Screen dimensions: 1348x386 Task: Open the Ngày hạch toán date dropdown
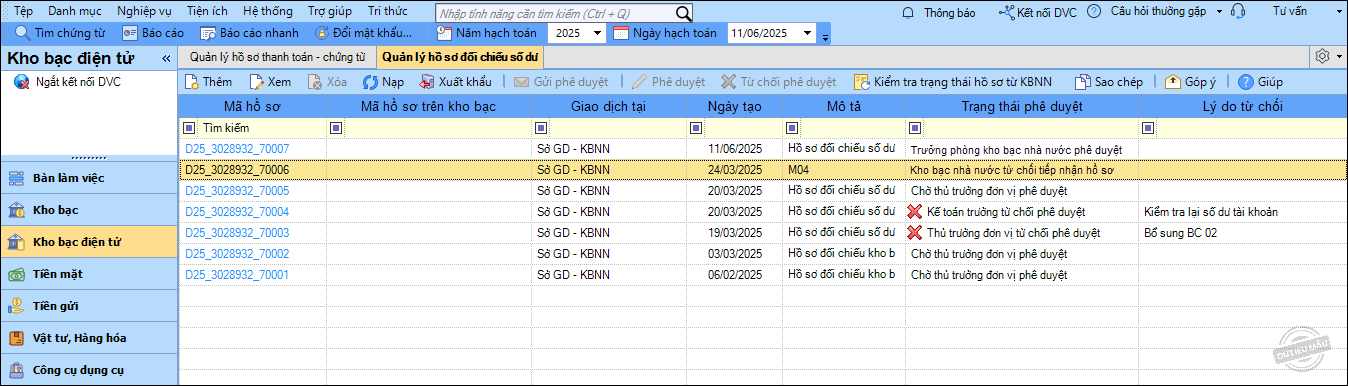(808, 33)
